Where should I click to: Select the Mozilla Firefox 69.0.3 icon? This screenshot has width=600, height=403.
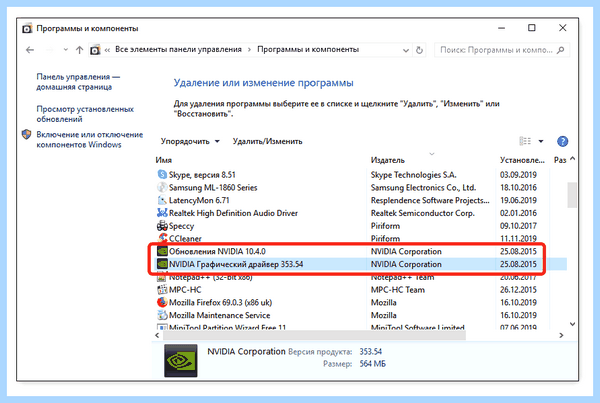click(162, 302)
